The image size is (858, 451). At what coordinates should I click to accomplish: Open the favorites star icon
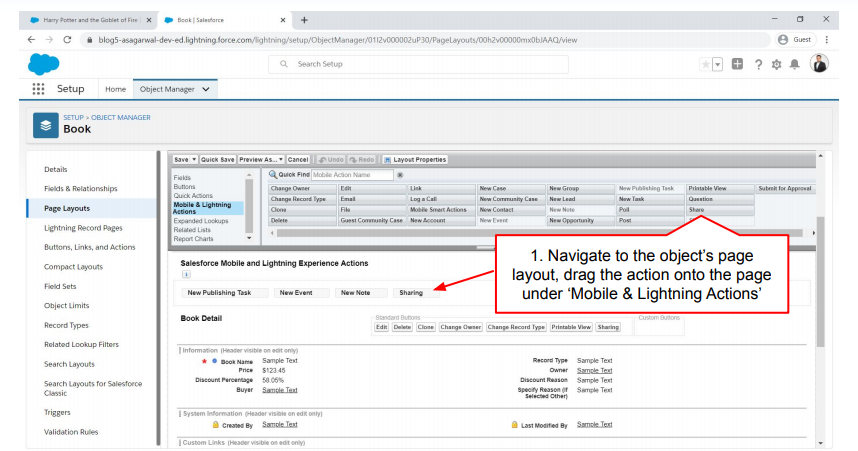tap(706, 65)
